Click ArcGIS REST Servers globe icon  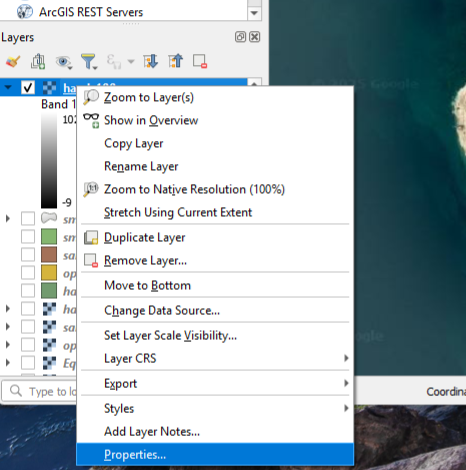[25, 12]
